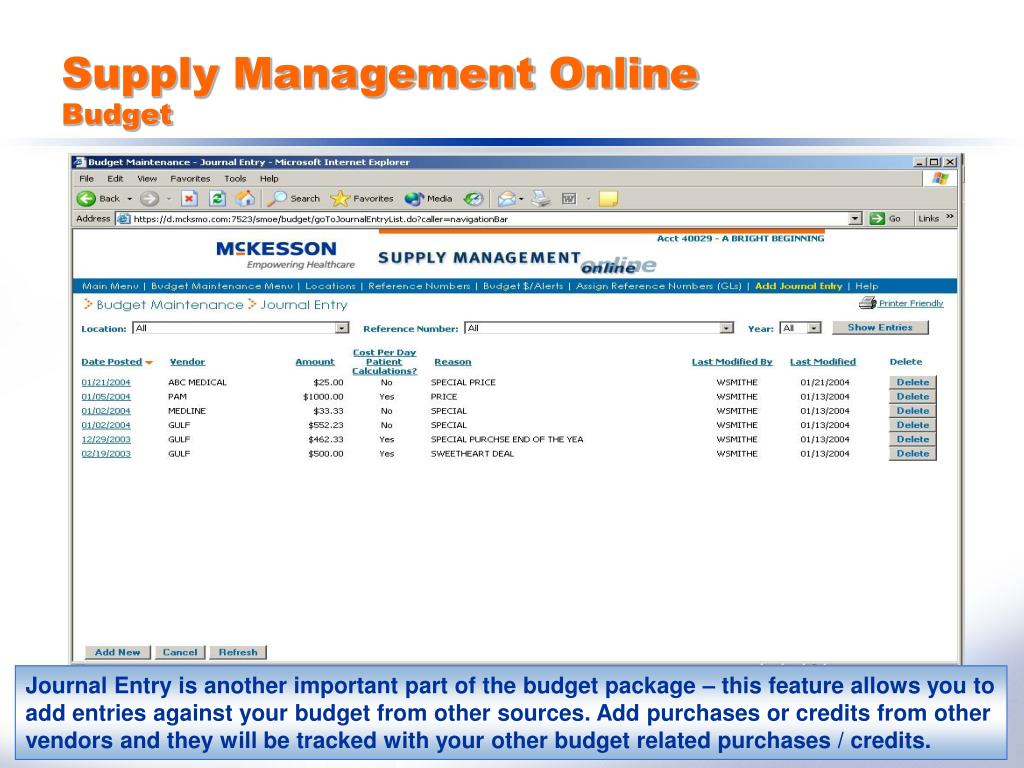The image size is (1024, 768).
Task: Sort by Reason column header
Action: 453,362
